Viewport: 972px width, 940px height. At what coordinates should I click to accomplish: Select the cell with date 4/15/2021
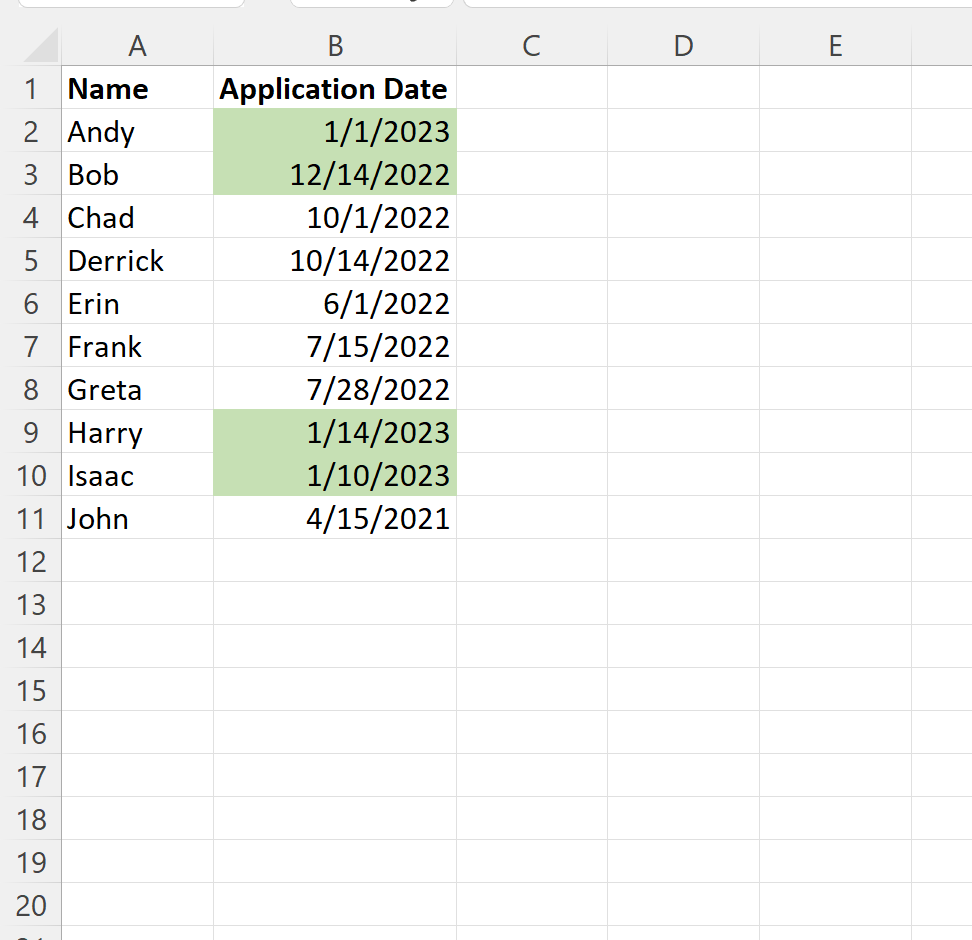[335, 517]
